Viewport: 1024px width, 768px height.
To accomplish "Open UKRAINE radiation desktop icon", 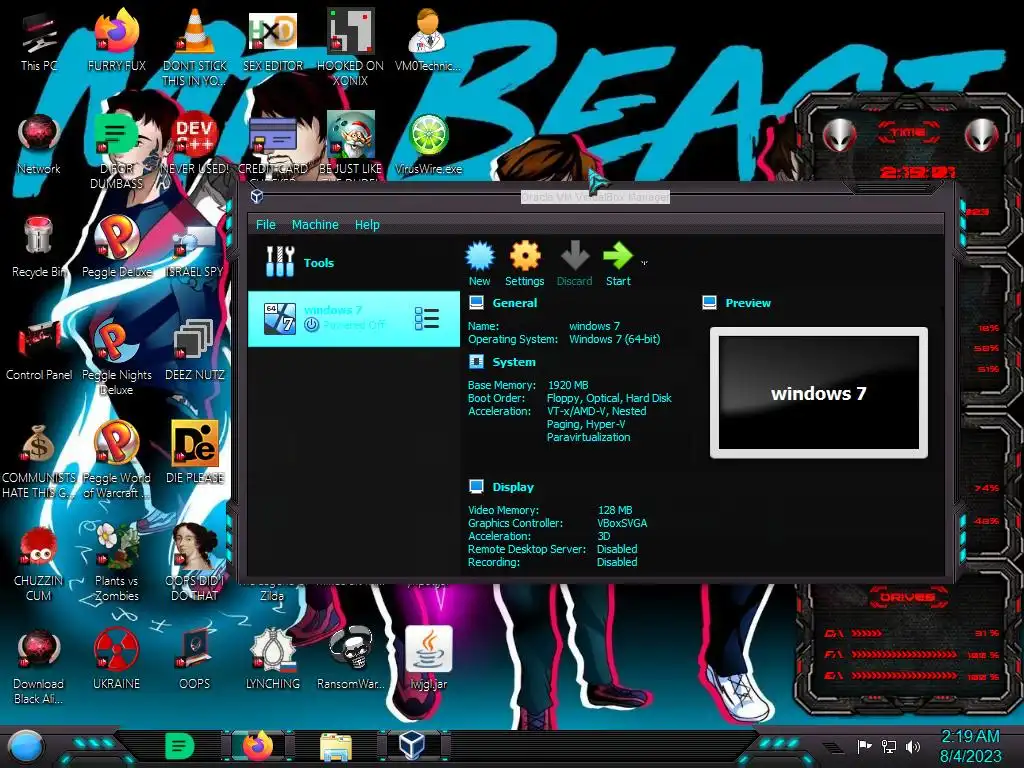I will point(117,658).
